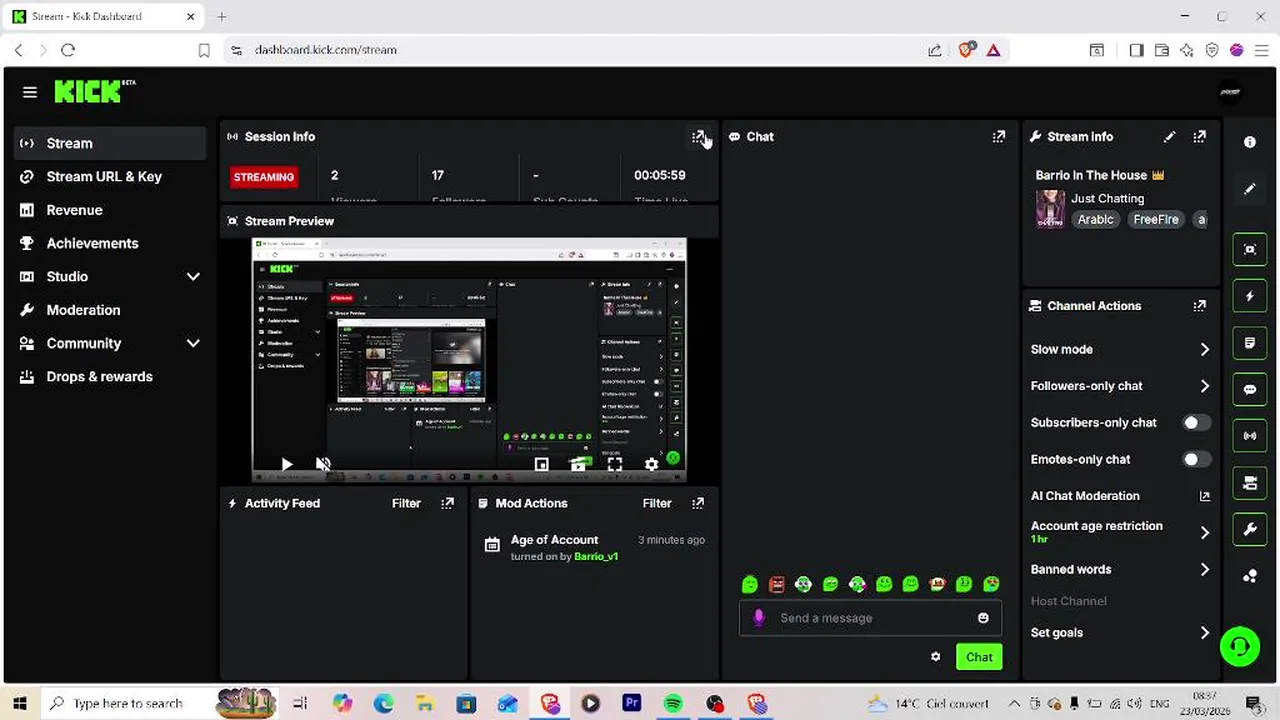Enable Subscribers-only chat toggle
Viewport: 1280px width, 720px height.
[x=1196, y=423]
